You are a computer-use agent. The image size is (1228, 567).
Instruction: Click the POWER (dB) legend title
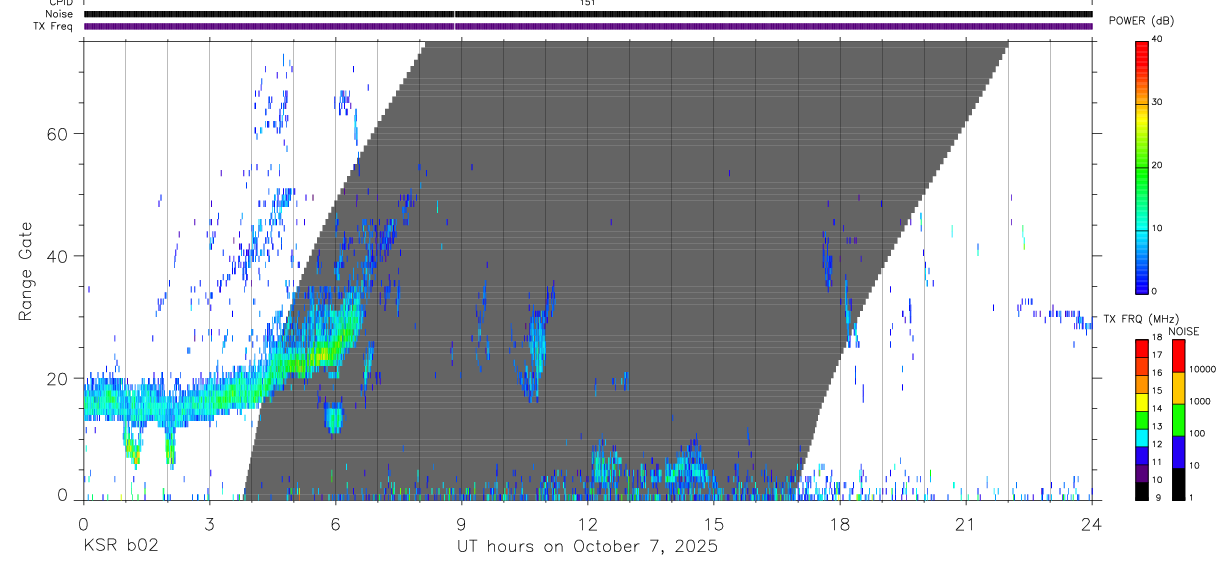tap(1141, 21)
